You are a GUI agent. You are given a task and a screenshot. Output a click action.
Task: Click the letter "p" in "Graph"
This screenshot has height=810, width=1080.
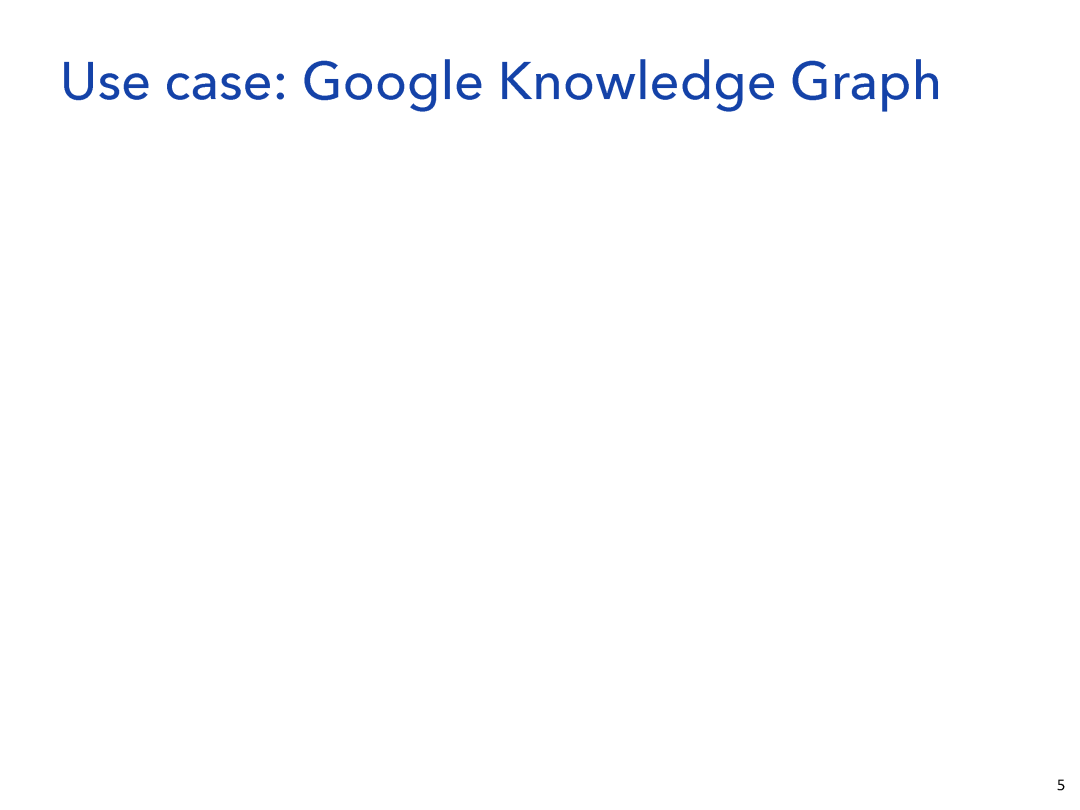coord(893,90)
